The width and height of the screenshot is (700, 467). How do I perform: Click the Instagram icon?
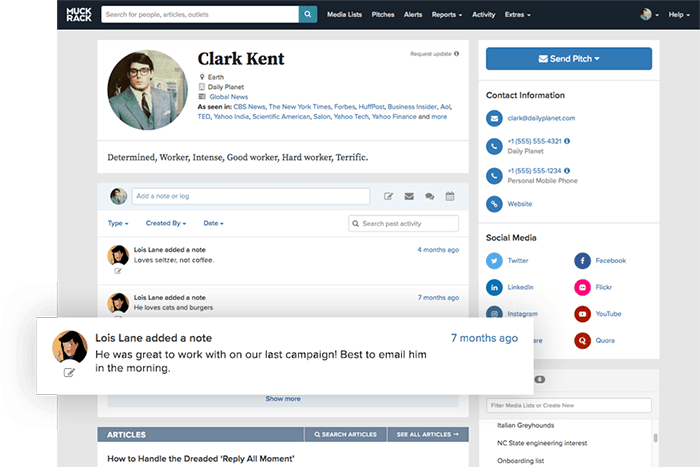(494, 313)
